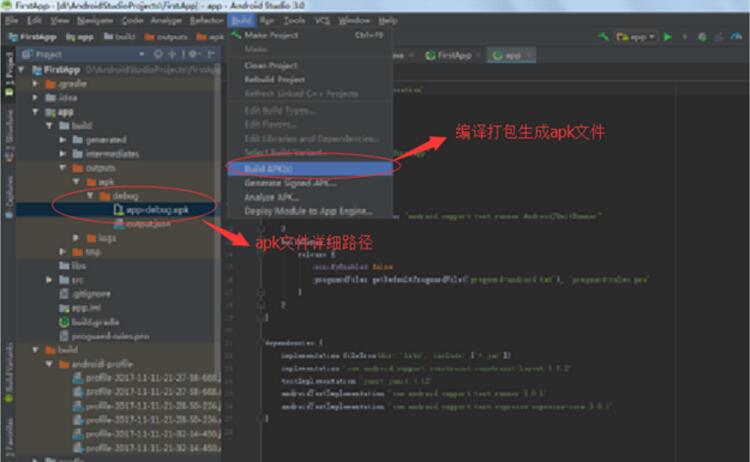This screenshot has width=750, height=462.
Task: Expand the logs folder
Action: tap(76, 238)
